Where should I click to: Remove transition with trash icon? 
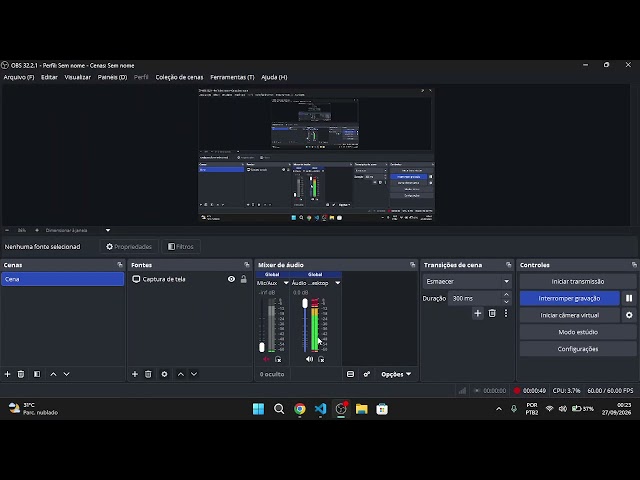[x=492, y=313]
